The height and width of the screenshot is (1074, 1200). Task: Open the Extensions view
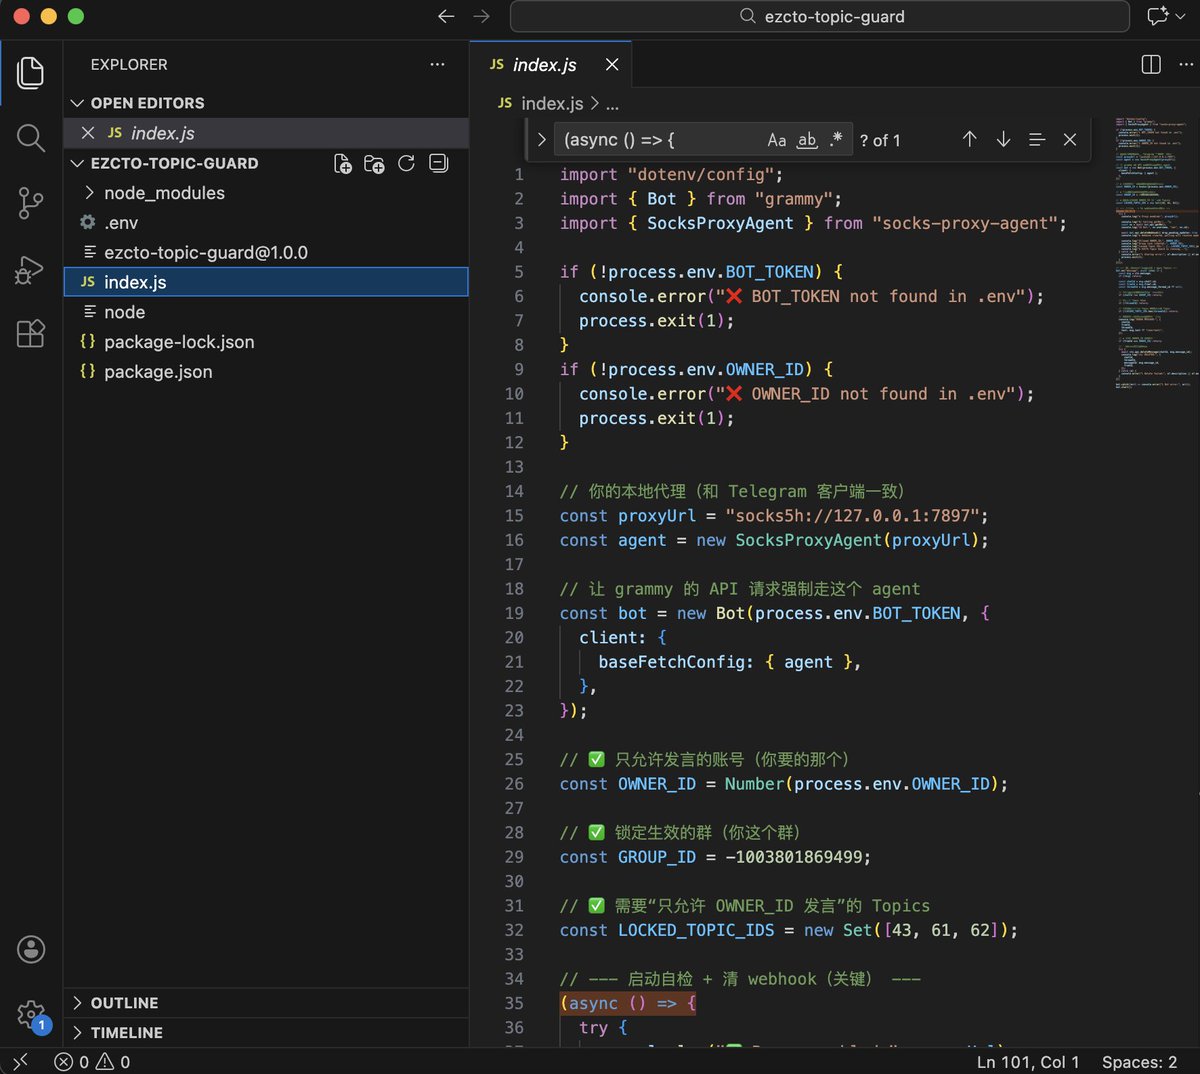coord(31,333)
